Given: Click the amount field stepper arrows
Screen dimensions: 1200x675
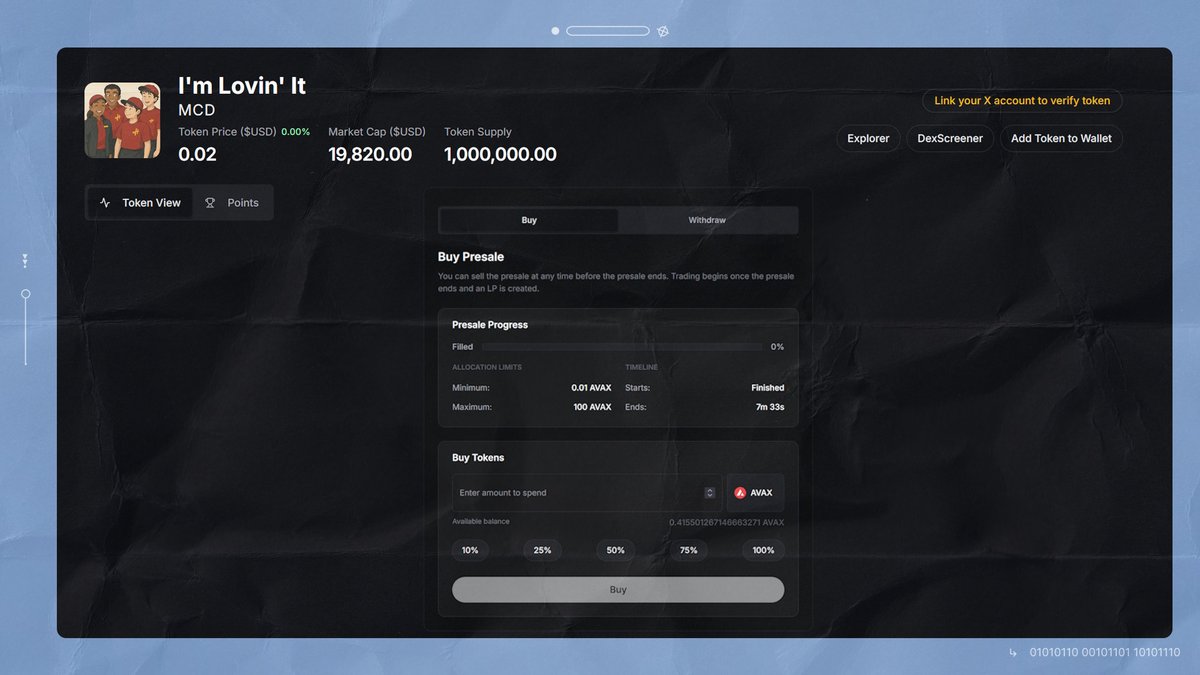Looking at the screenshot, I should (x=710, y=493).
